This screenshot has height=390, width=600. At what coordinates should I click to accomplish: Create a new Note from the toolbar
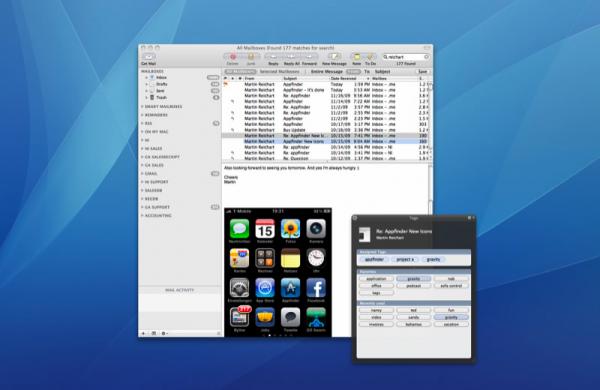tap(357, 57)
